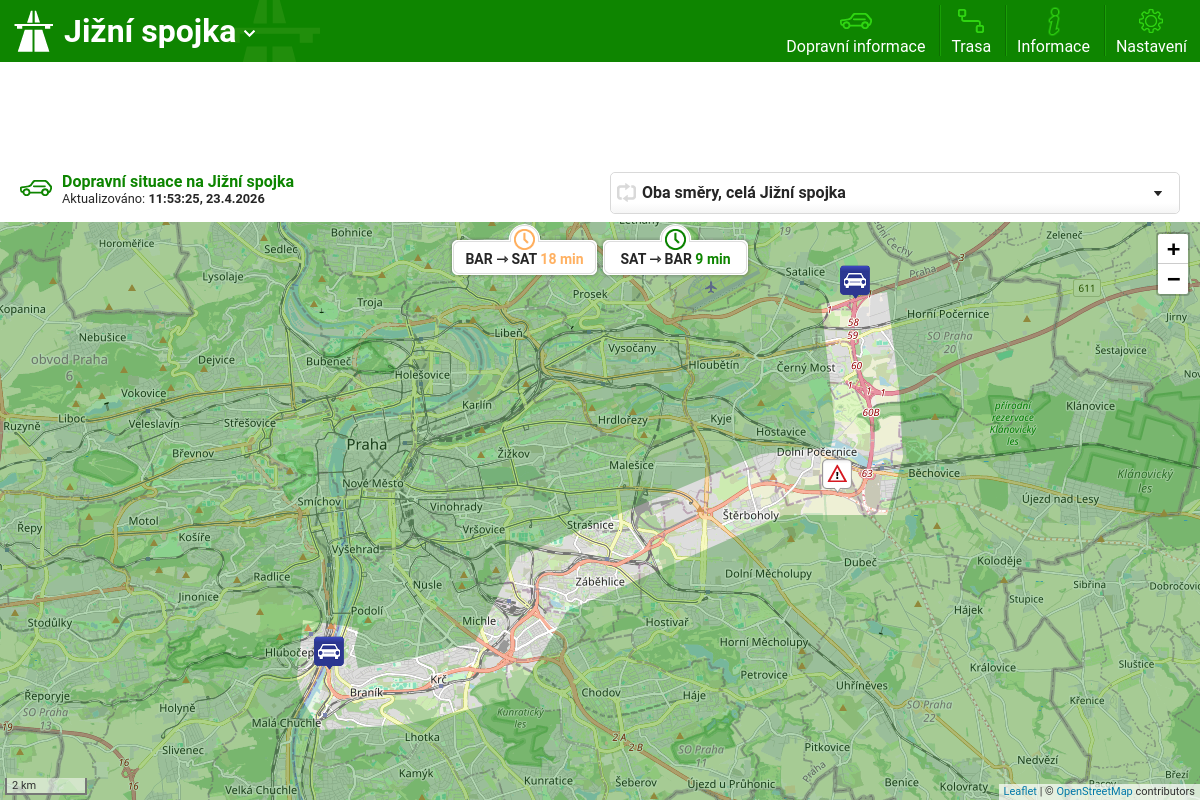The width and height of the screenshot is (1200, 800).
Task: Click the blue car marker near Hlubočepy
Action: (x=328, y=652)
